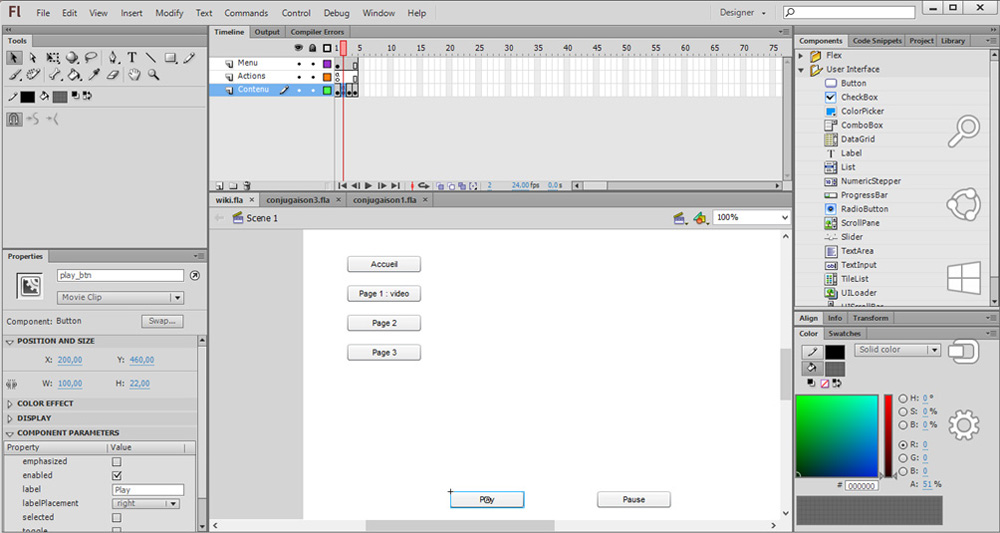
Task: Activate the Hand tool
Action: click(x=134, y=75)
